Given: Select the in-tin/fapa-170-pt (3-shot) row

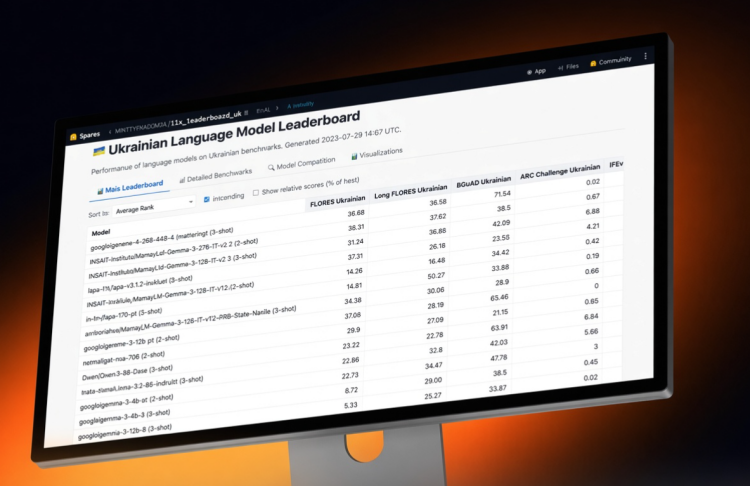Looking at the screenshot, I should click(124, 316).
